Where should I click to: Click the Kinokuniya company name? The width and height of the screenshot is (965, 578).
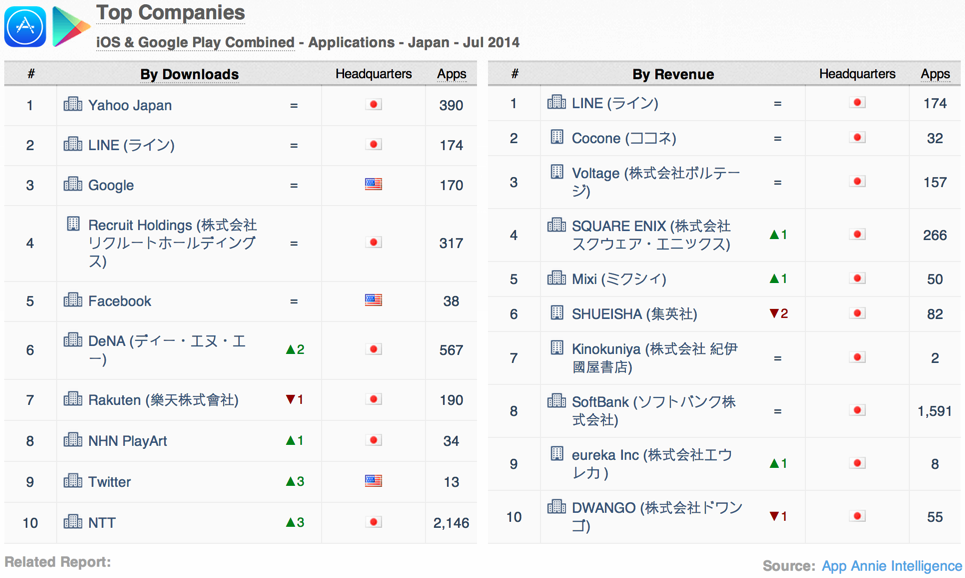tap(655, 358)
